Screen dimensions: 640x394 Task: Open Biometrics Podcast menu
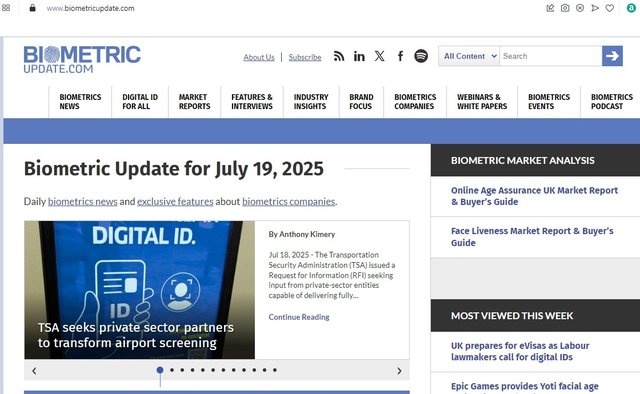[x=611, y=102]
